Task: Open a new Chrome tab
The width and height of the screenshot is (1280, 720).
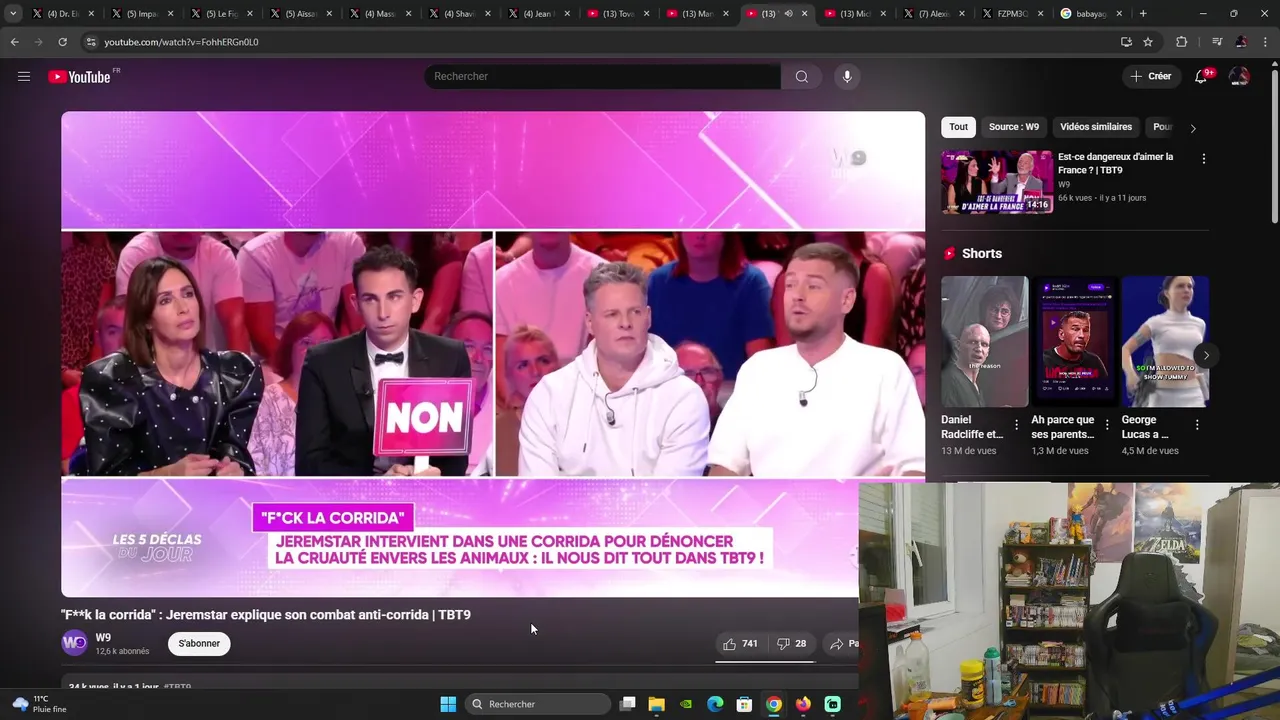Action: coord(1143,14)
